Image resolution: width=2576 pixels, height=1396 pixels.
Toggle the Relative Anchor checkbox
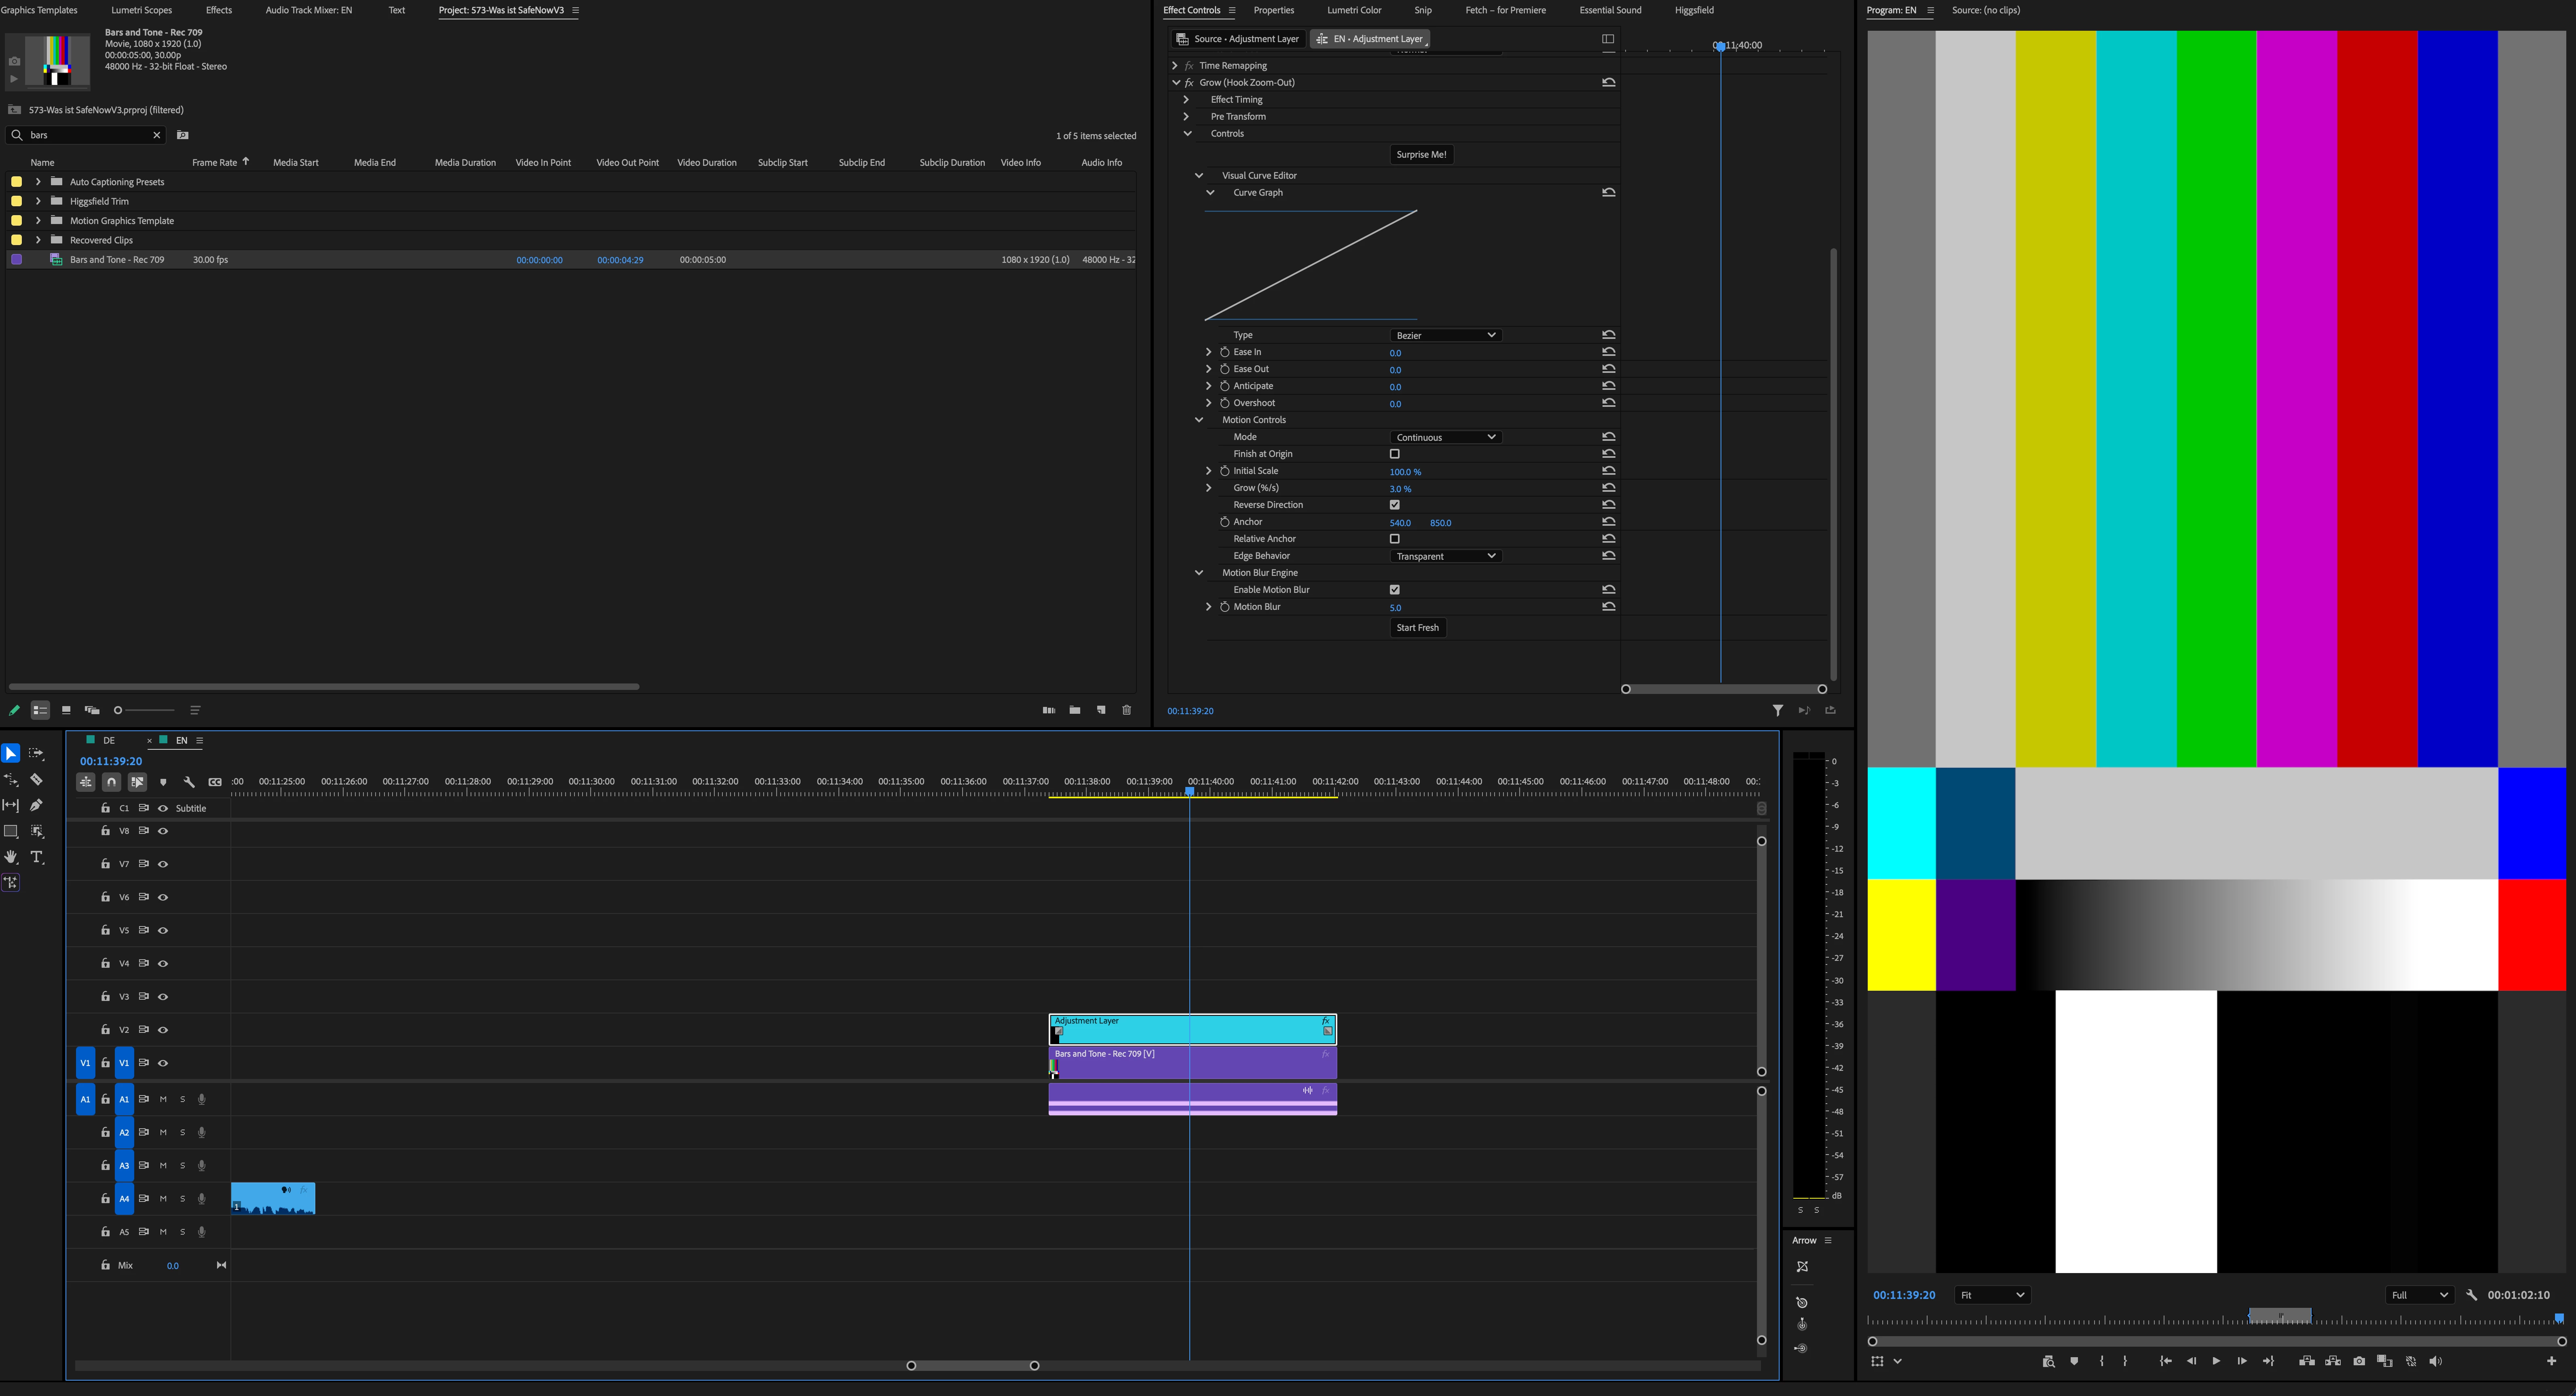click(1395, 539)
